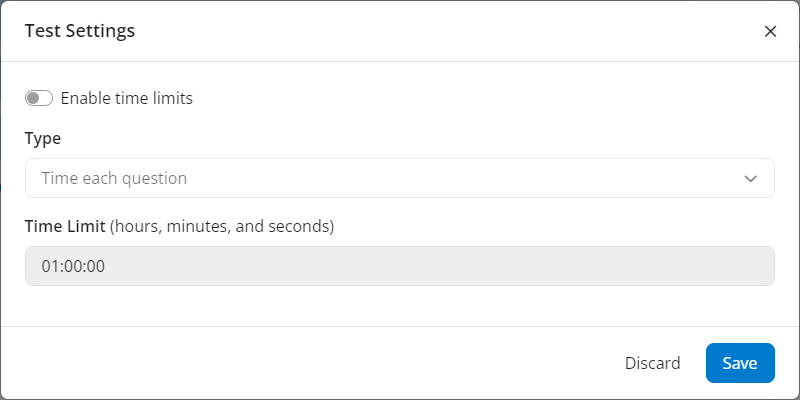The image size is (800, 400).
Task: Click the "Test Settings" dialog title
Action: click(80, 31)
